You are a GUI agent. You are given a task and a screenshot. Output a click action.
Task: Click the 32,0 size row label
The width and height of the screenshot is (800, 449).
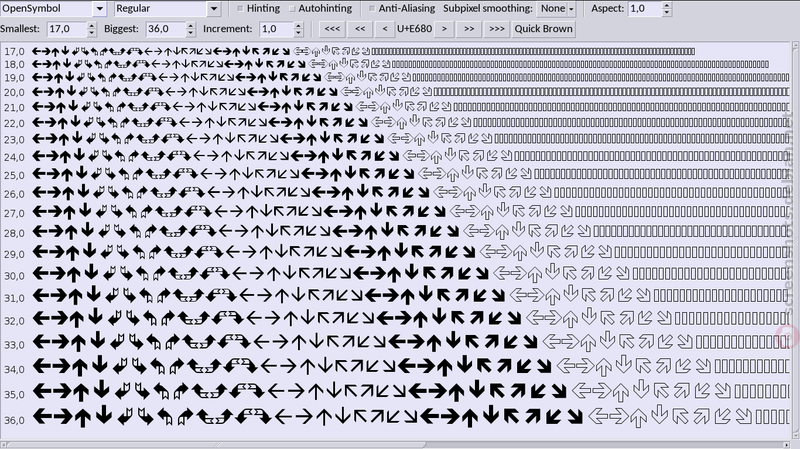[14, 321]
